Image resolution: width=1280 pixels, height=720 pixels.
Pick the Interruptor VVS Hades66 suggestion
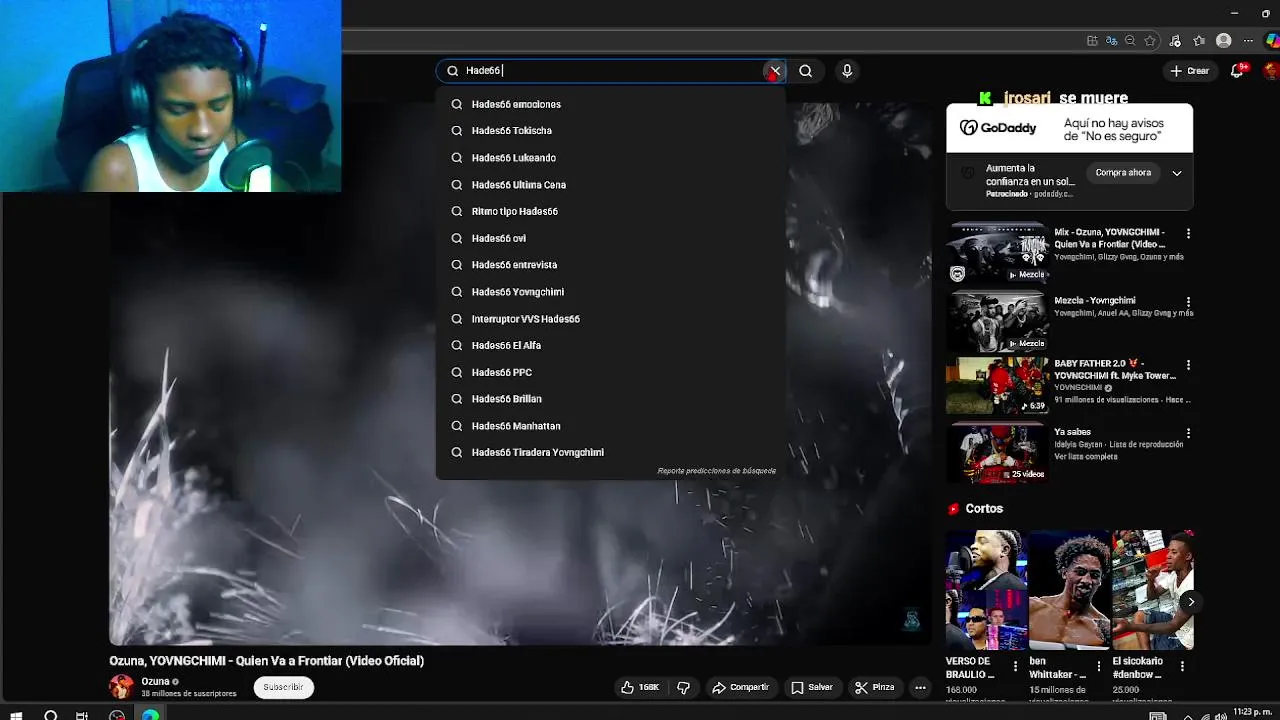[610, 319]
